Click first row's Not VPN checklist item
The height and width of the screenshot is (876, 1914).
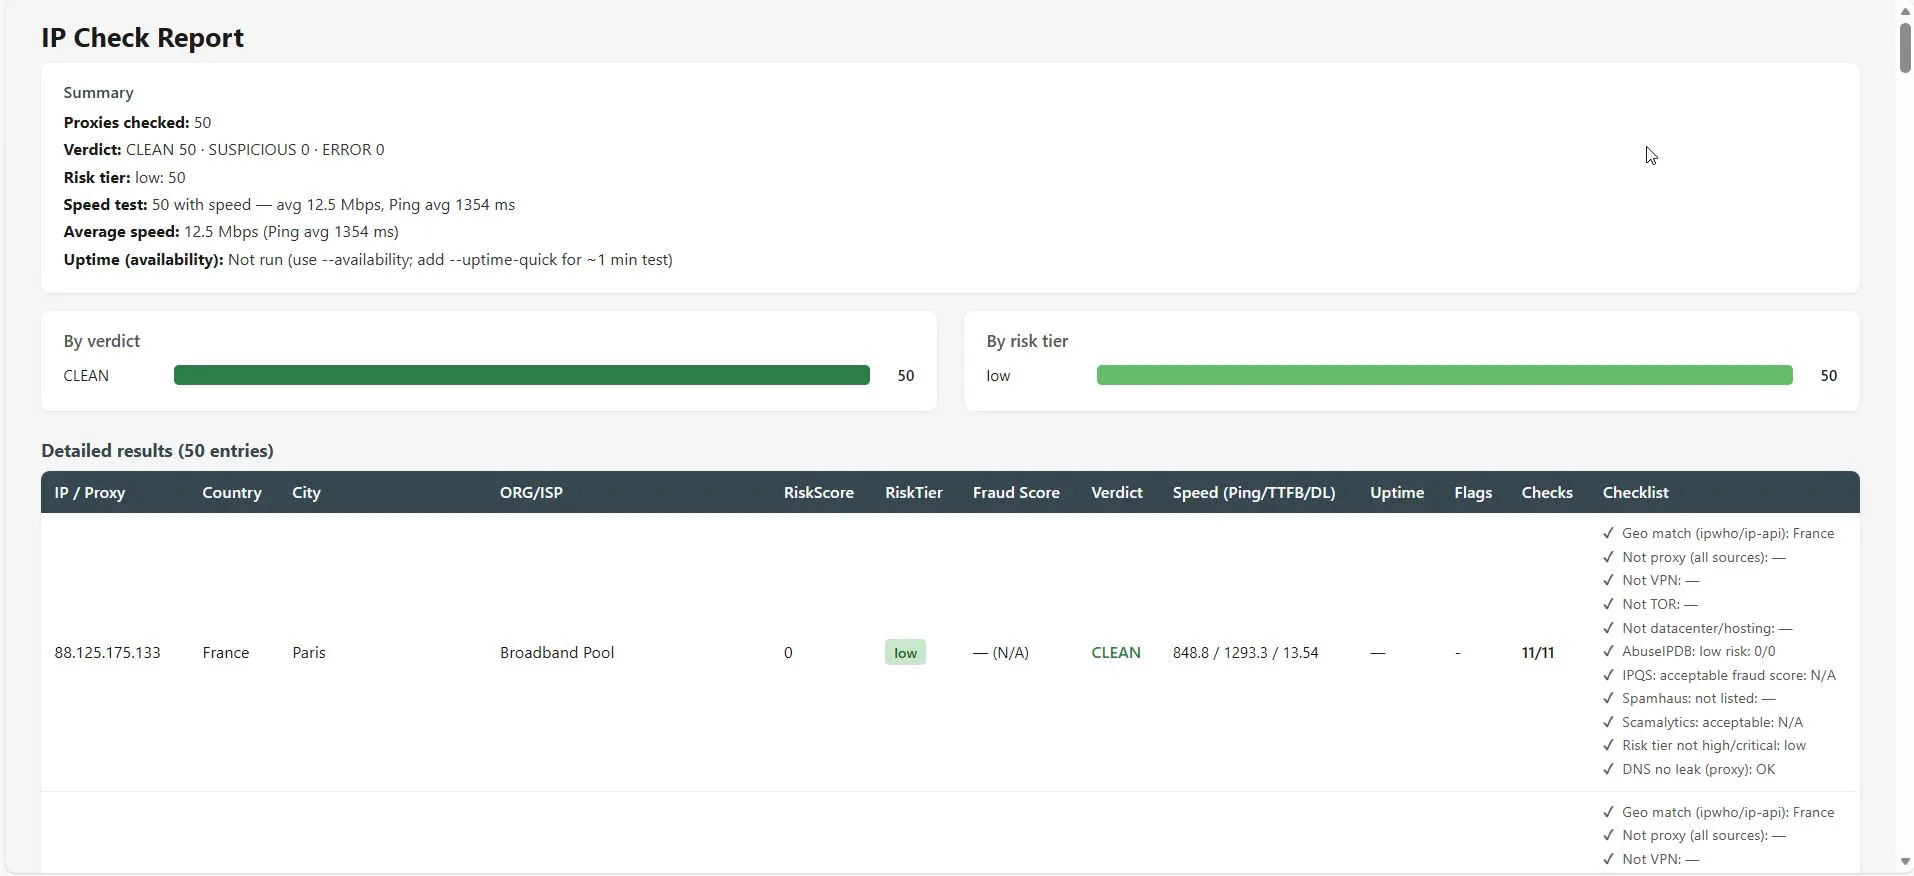tap(1650, 580)
